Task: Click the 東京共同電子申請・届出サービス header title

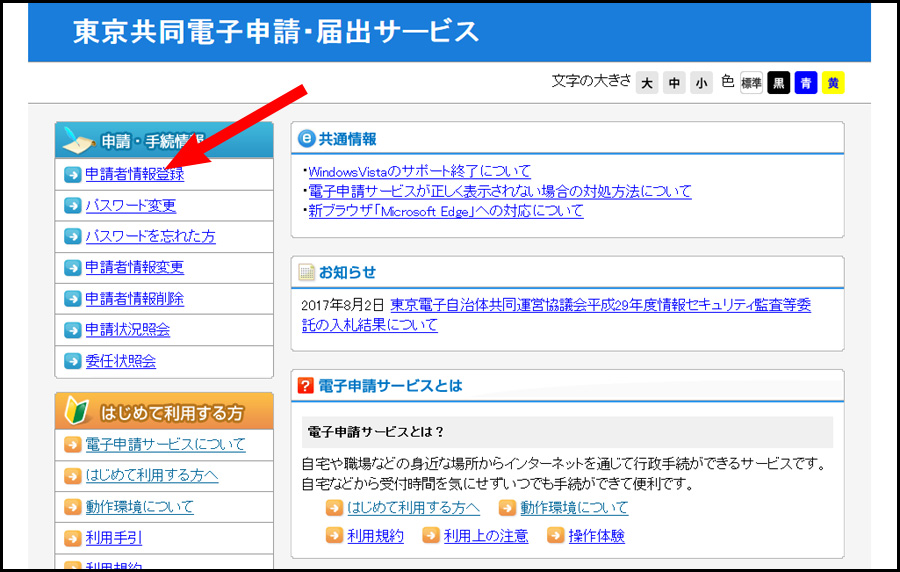Action: click(276, 32)
